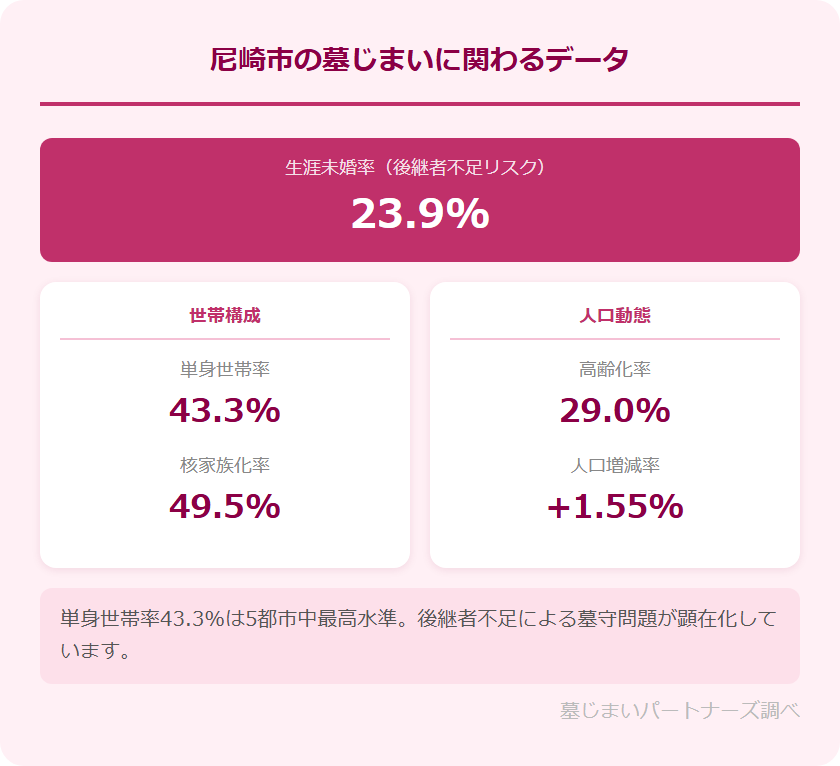This screenshot has width=840, height=766.
Task: Click the 後継者不足リスク parenthetical in the banner
Action: click(461, 168)
